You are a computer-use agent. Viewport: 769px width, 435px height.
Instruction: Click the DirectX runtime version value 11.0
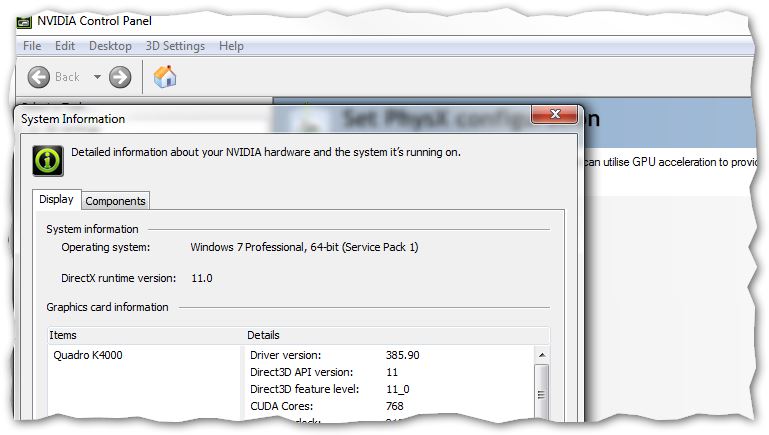point(202,278)
